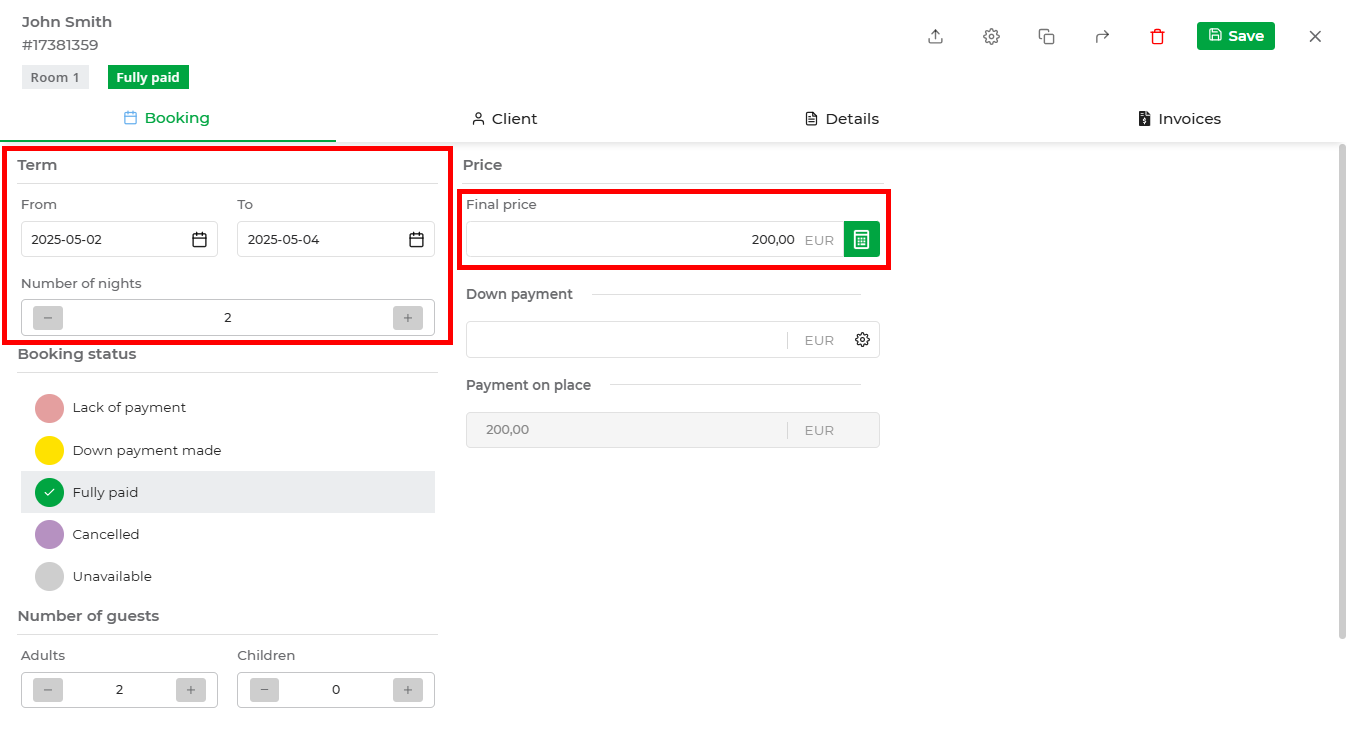Increase number of children
This screenshot has height=735, width=1347.
[408, 690]
